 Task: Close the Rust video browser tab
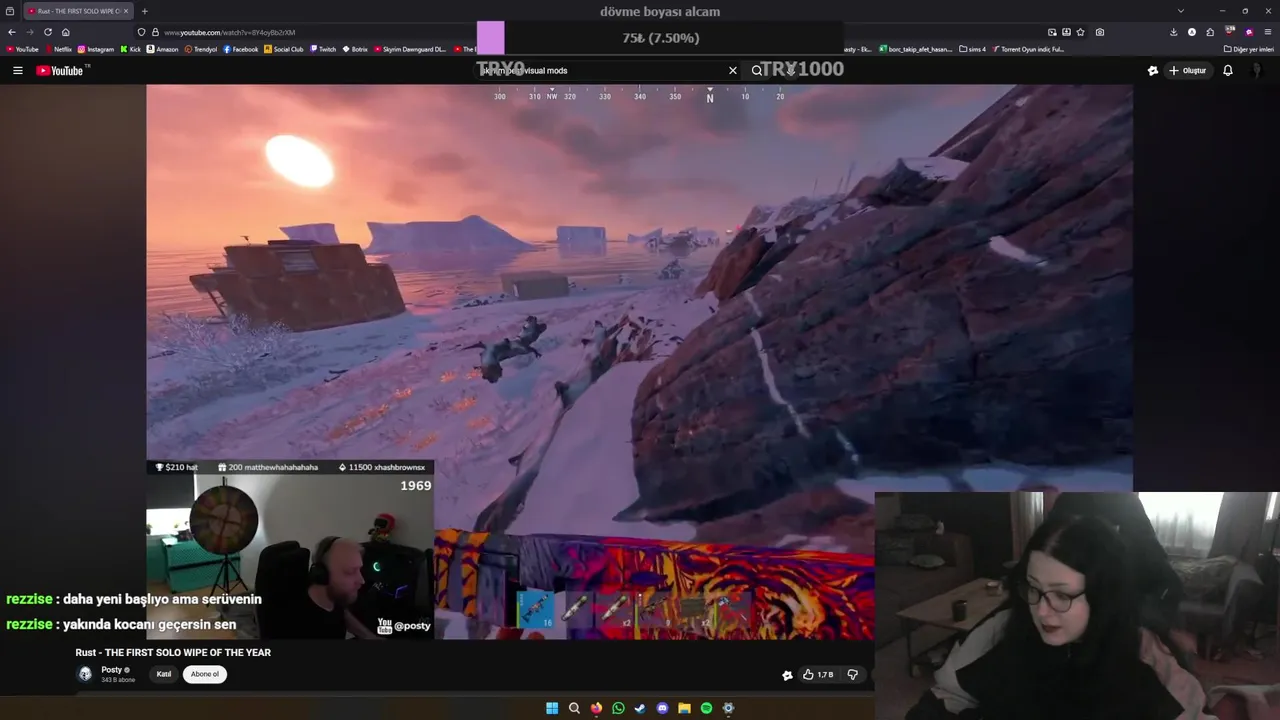126,11
